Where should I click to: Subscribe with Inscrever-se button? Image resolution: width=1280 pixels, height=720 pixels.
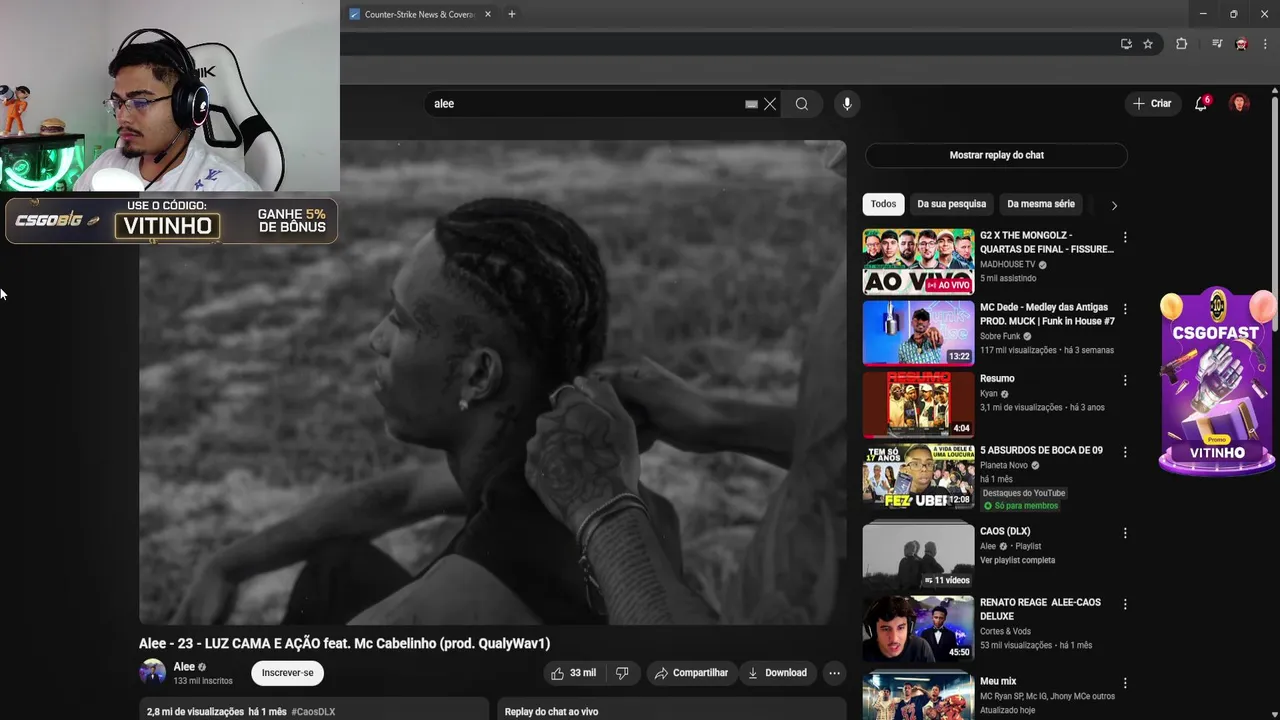287,673
